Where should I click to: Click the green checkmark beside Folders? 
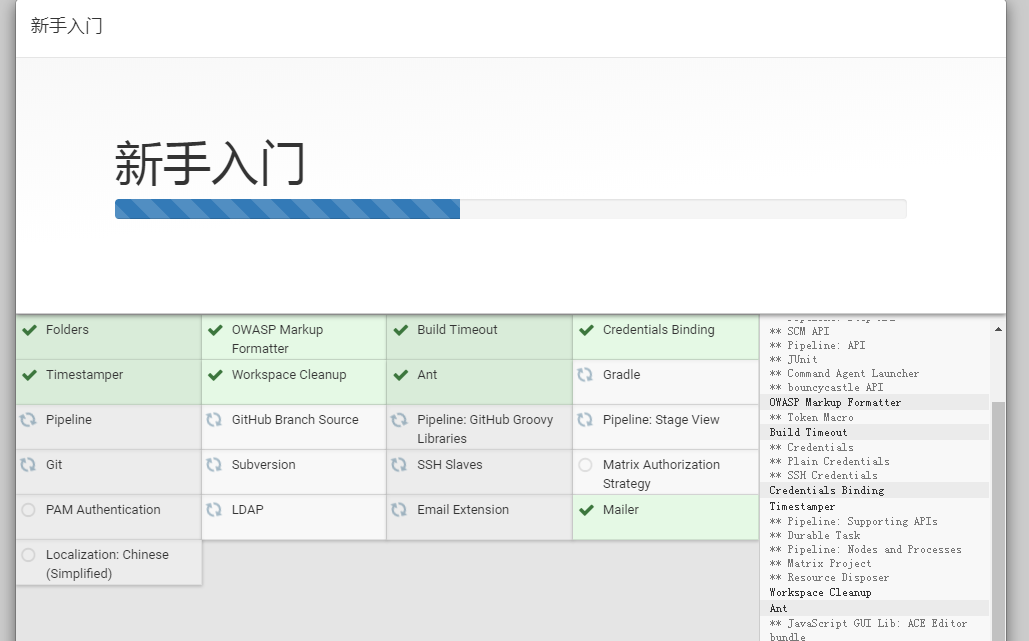click(x=30, y=330)
